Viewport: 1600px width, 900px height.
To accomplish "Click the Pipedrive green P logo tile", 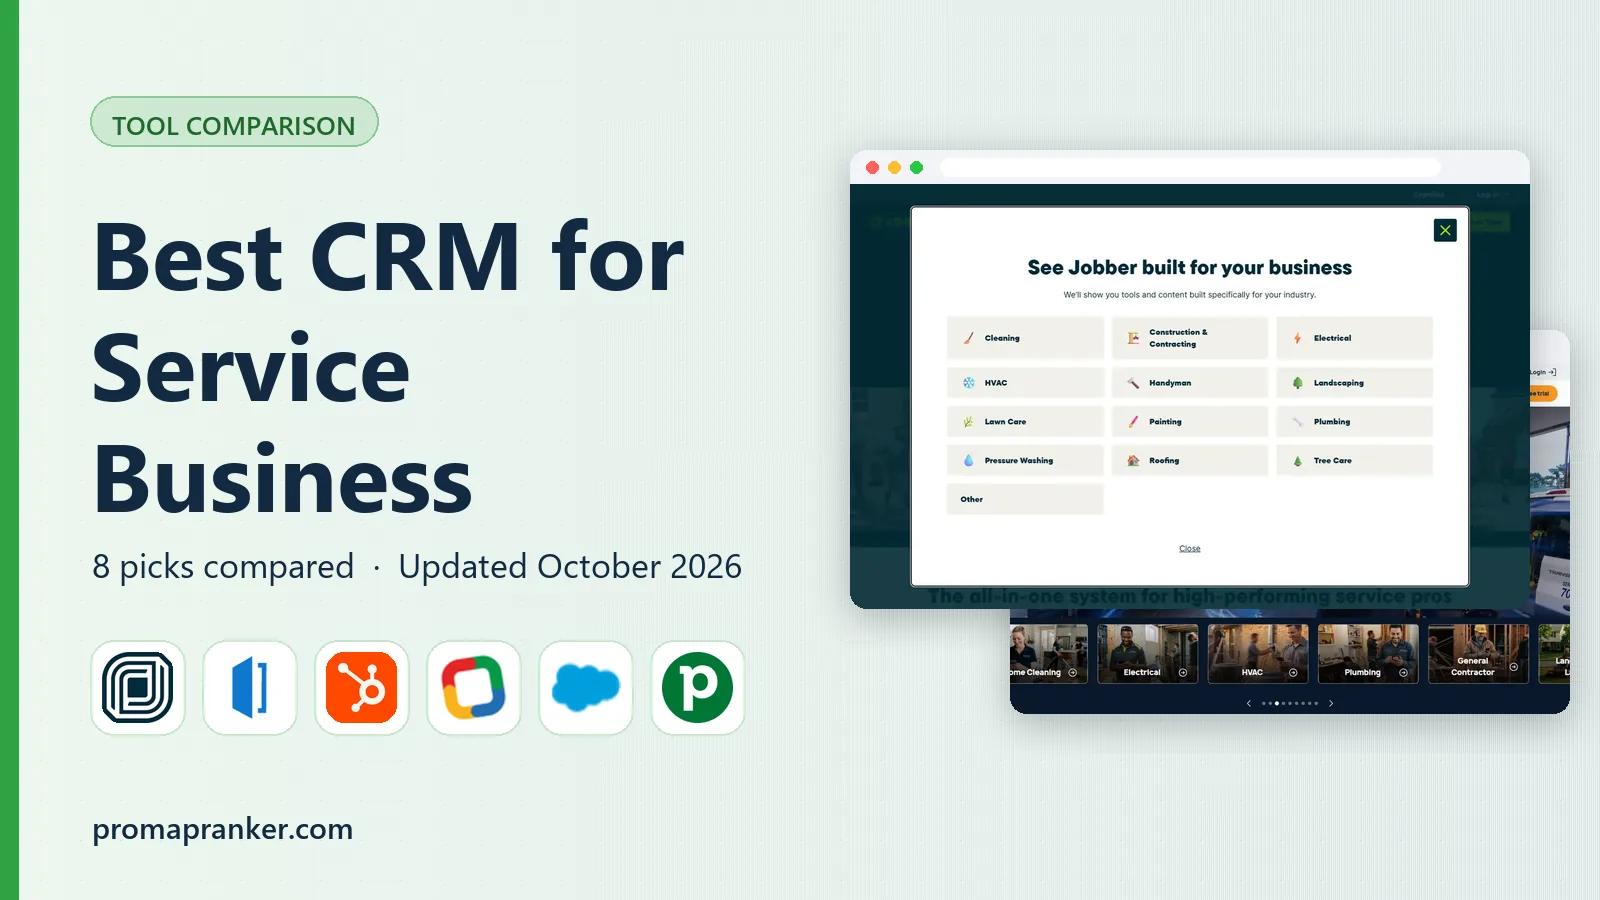I will pyautogui.click(x=698, y=688).
